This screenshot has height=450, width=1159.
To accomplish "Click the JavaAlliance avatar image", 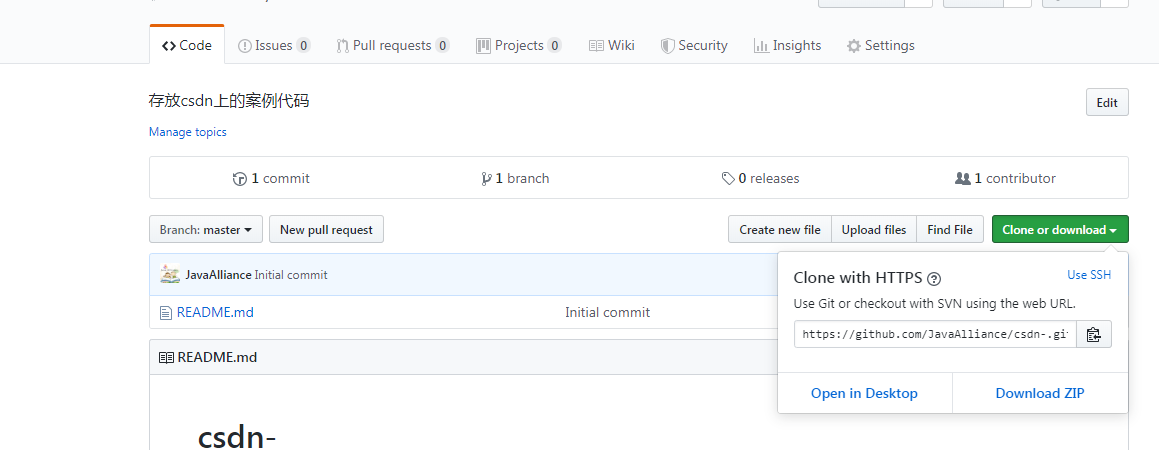I will [170, 274].
